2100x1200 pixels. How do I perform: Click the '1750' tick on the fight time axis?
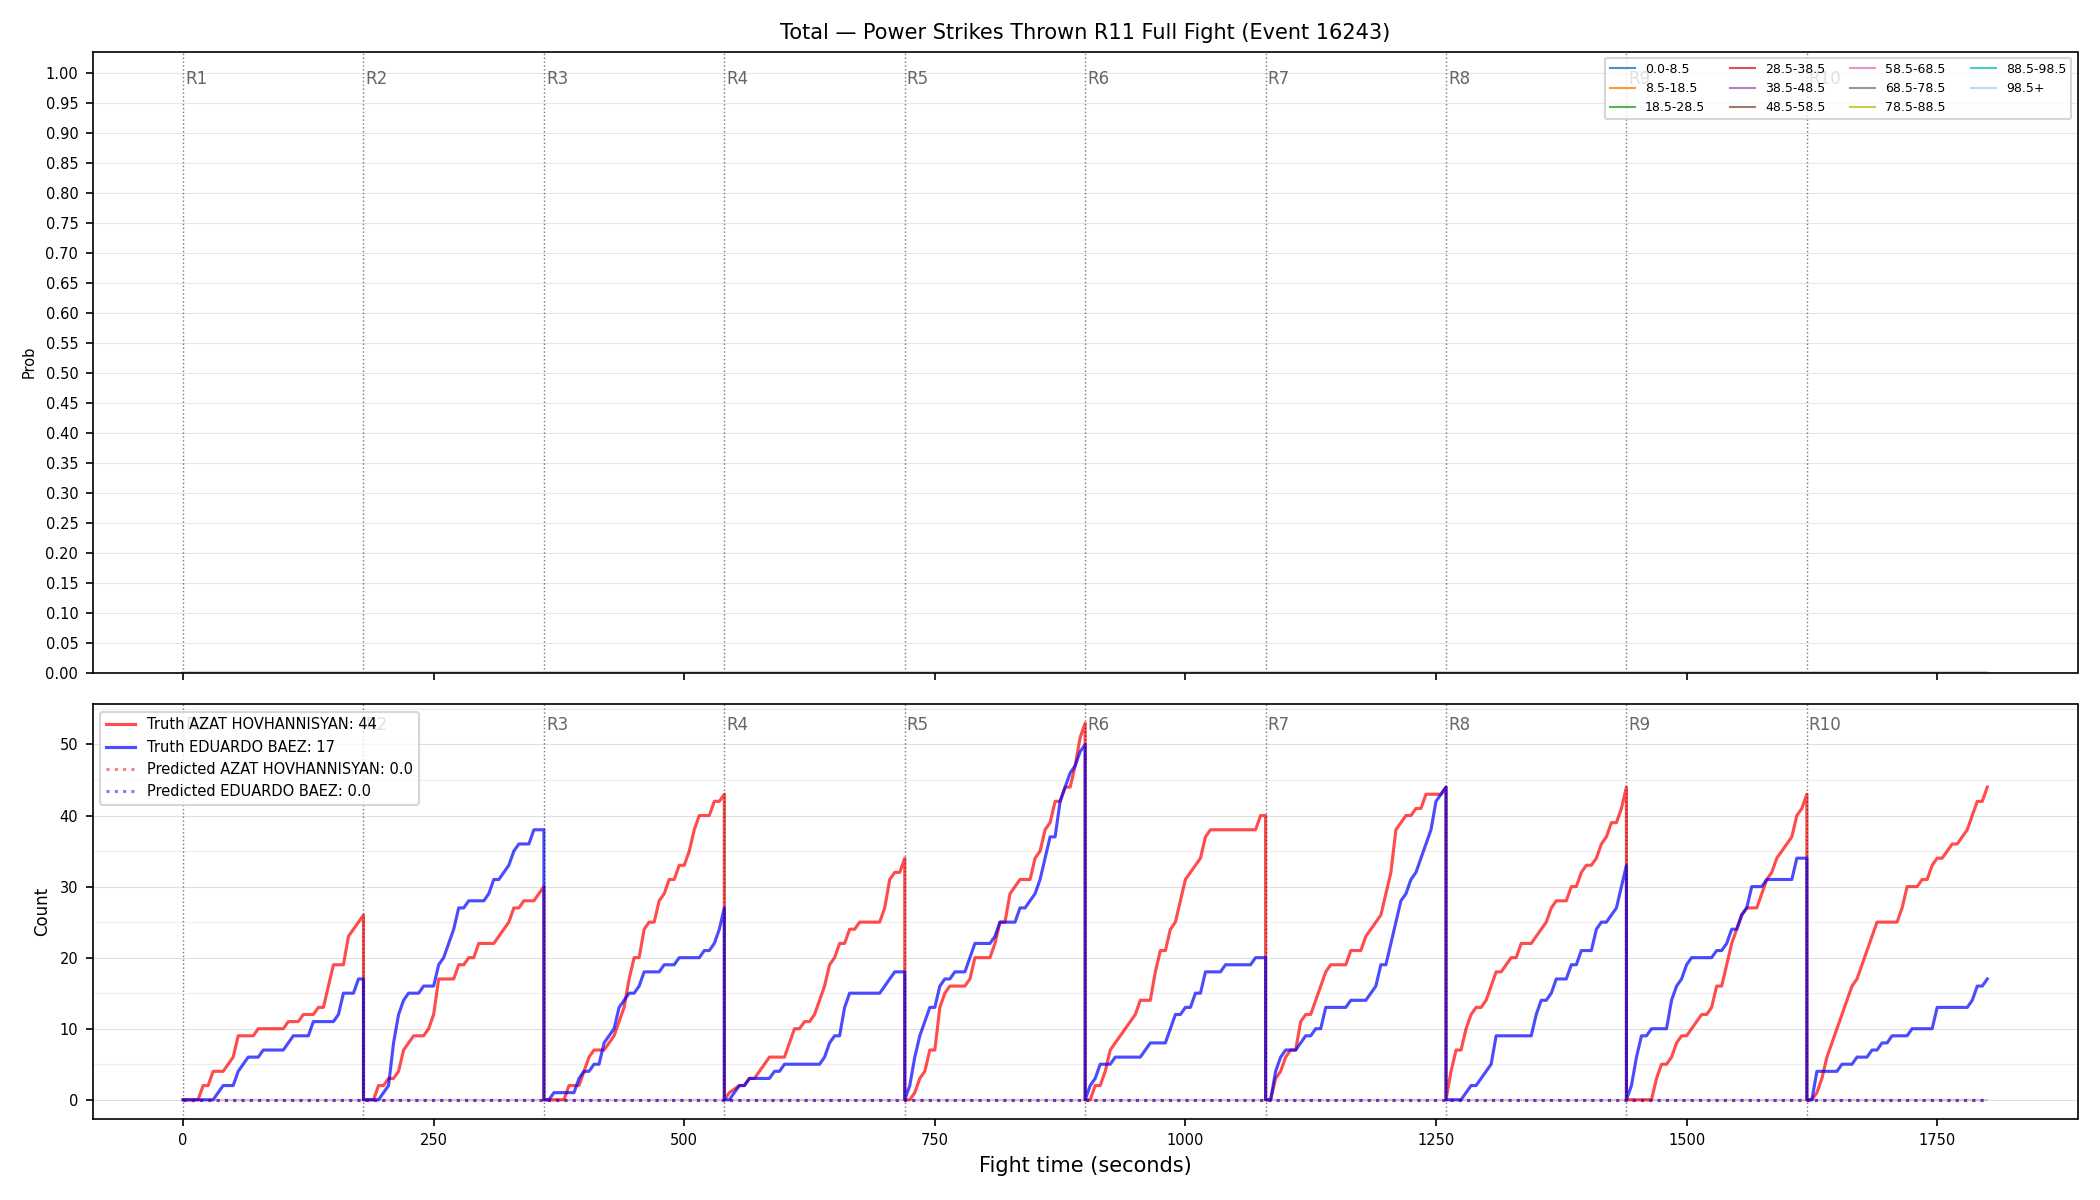pyautogui.click(x=1937, y=1139)
